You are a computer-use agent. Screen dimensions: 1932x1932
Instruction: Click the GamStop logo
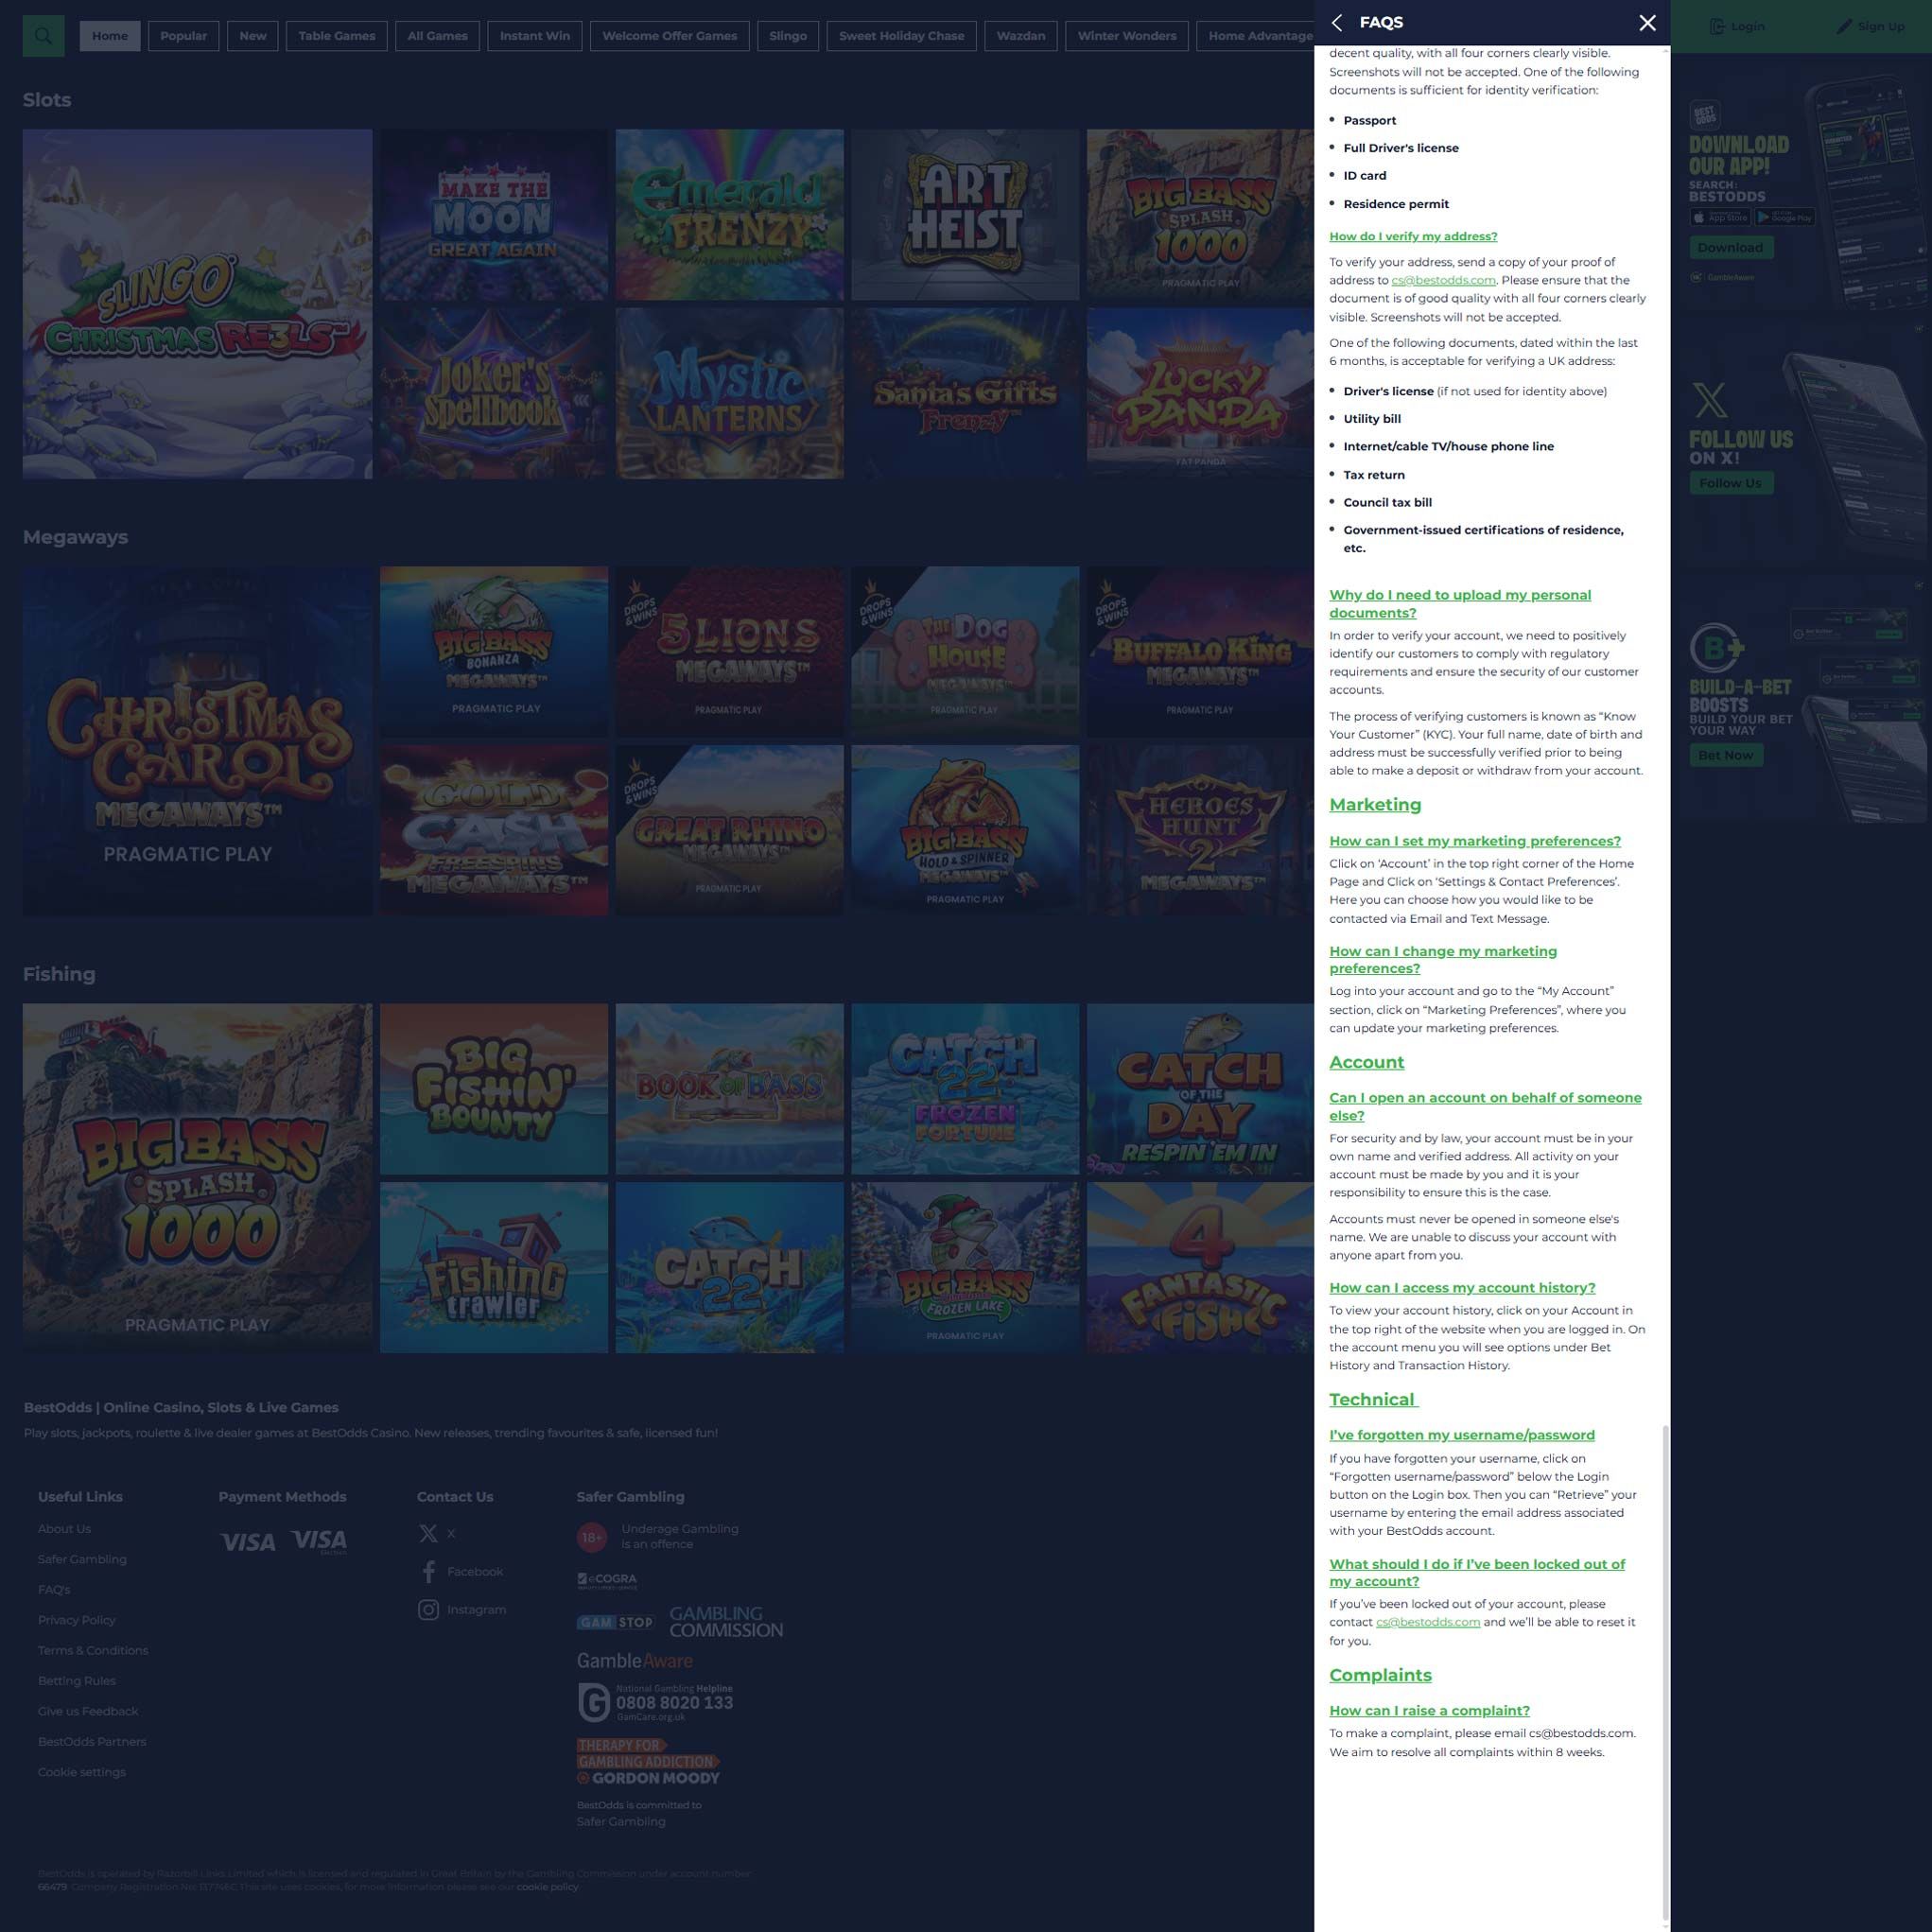[614, 1622]
